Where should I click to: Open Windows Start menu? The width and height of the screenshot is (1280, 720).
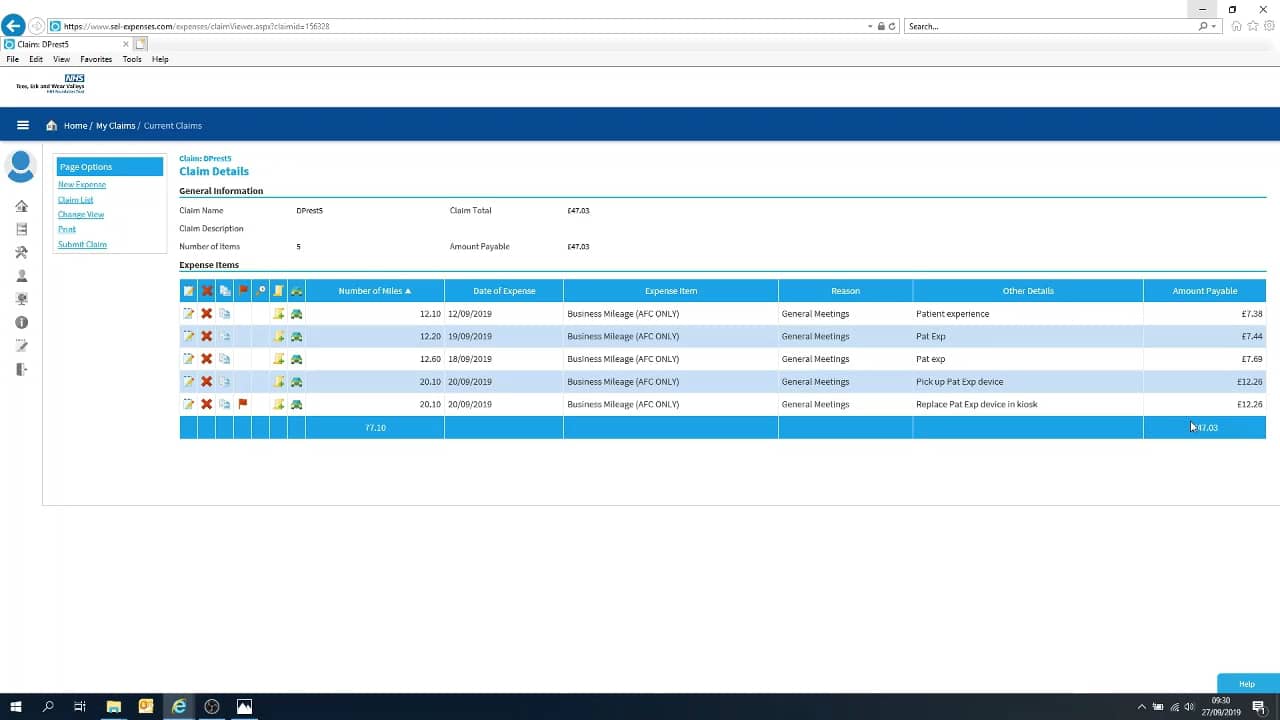tap(16, 706)
